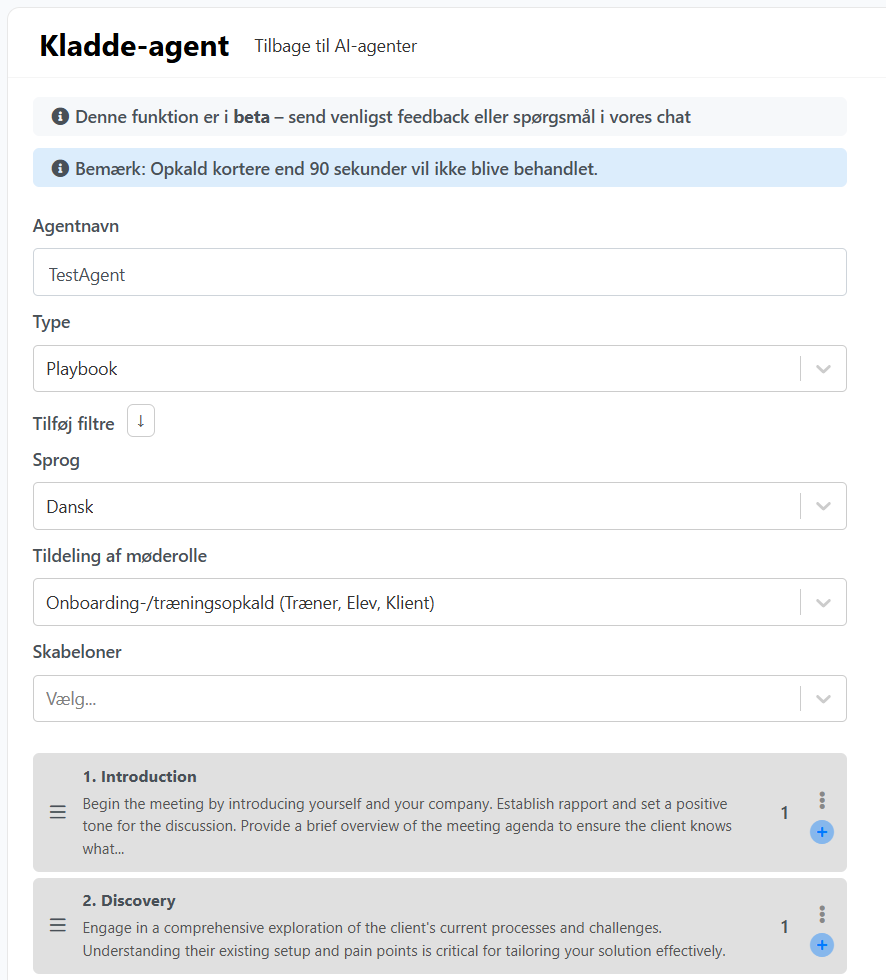The height and width of the screenshot is (980, 886).
Task: Click the down-arrow button beside Tilføj filtre
Action: [x=141, y=421]
